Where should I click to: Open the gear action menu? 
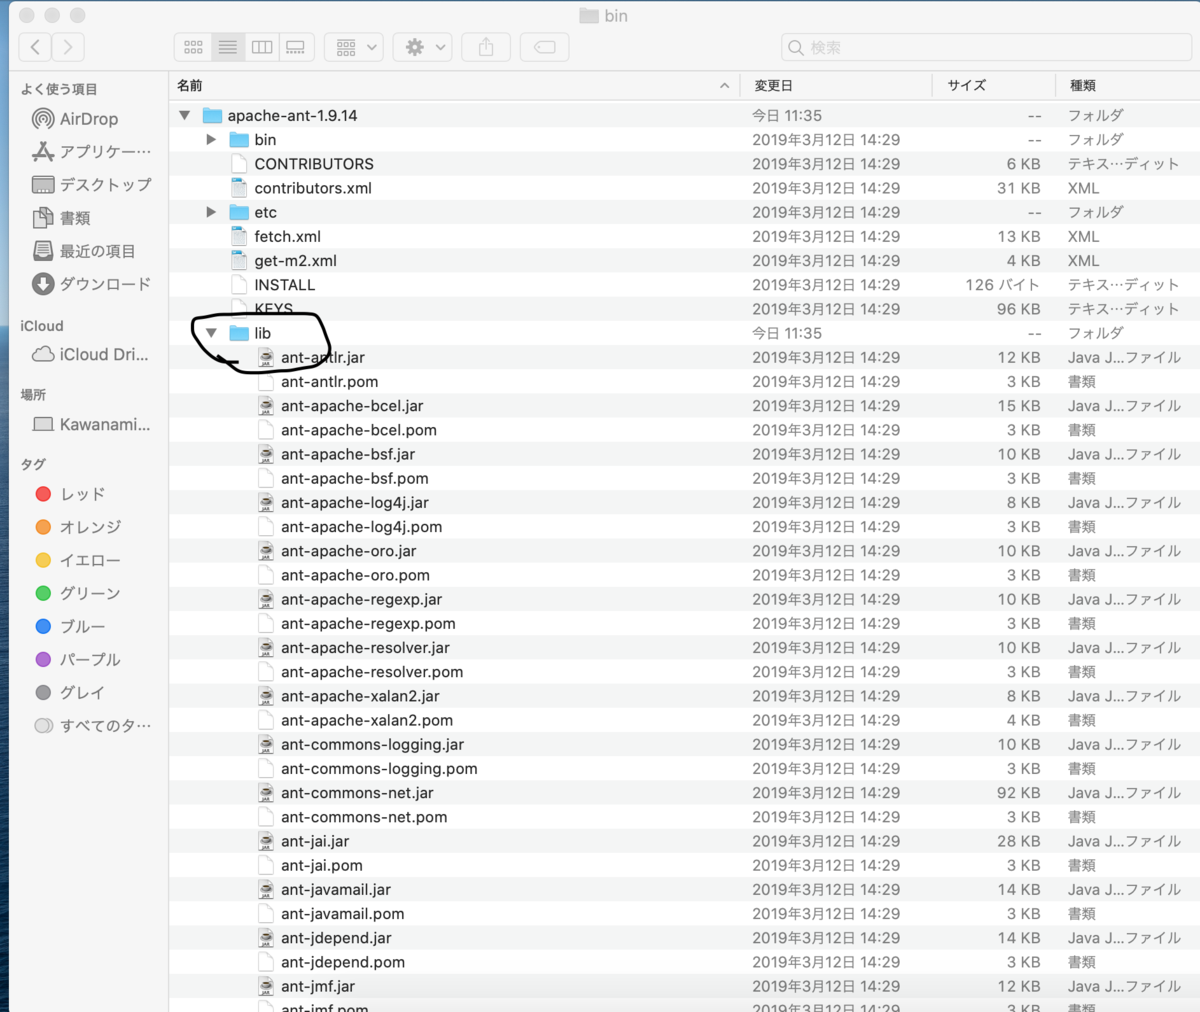pyautogui.click(x=423, y=47)
